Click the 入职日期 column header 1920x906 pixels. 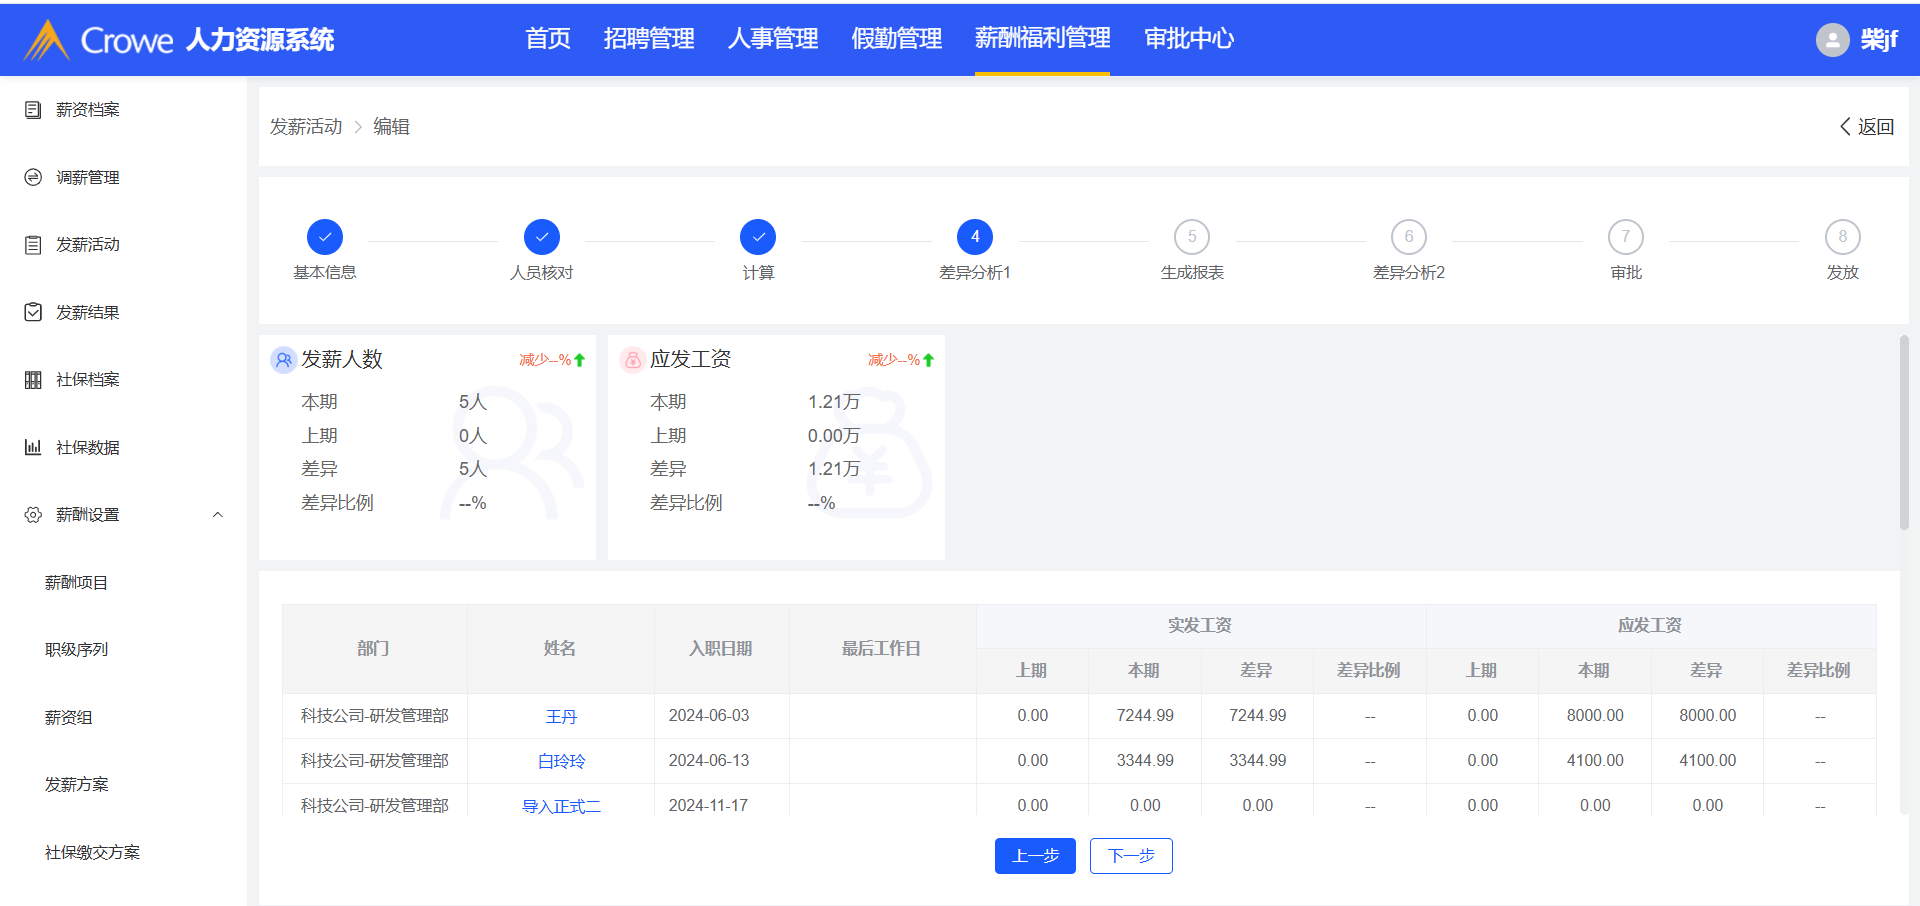(721, 649)
